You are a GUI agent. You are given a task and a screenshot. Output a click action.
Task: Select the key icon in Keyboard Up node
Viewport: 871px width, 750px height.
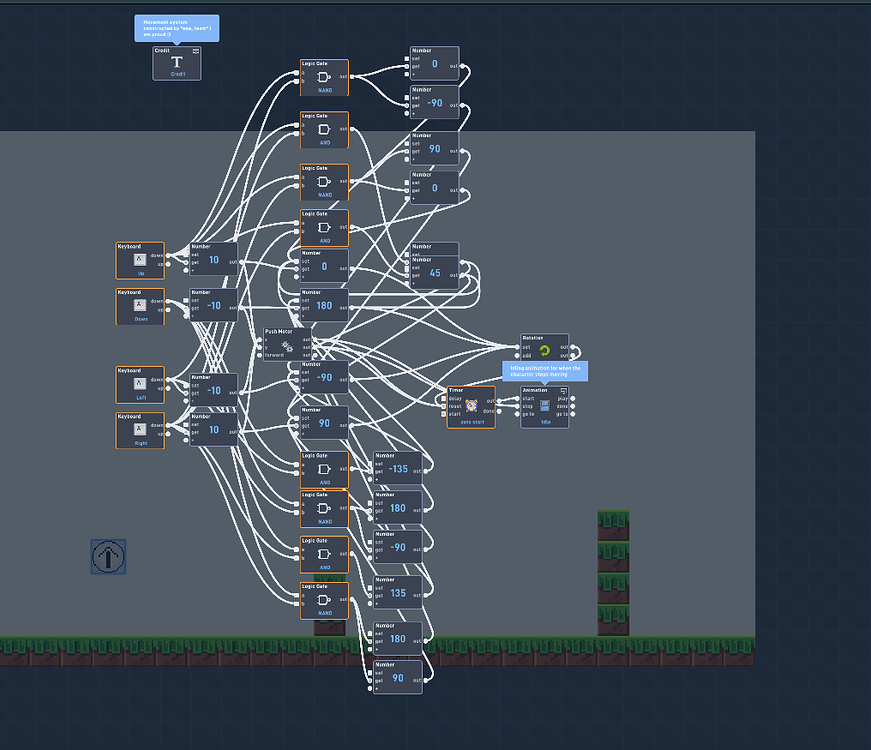click(140, 259)
